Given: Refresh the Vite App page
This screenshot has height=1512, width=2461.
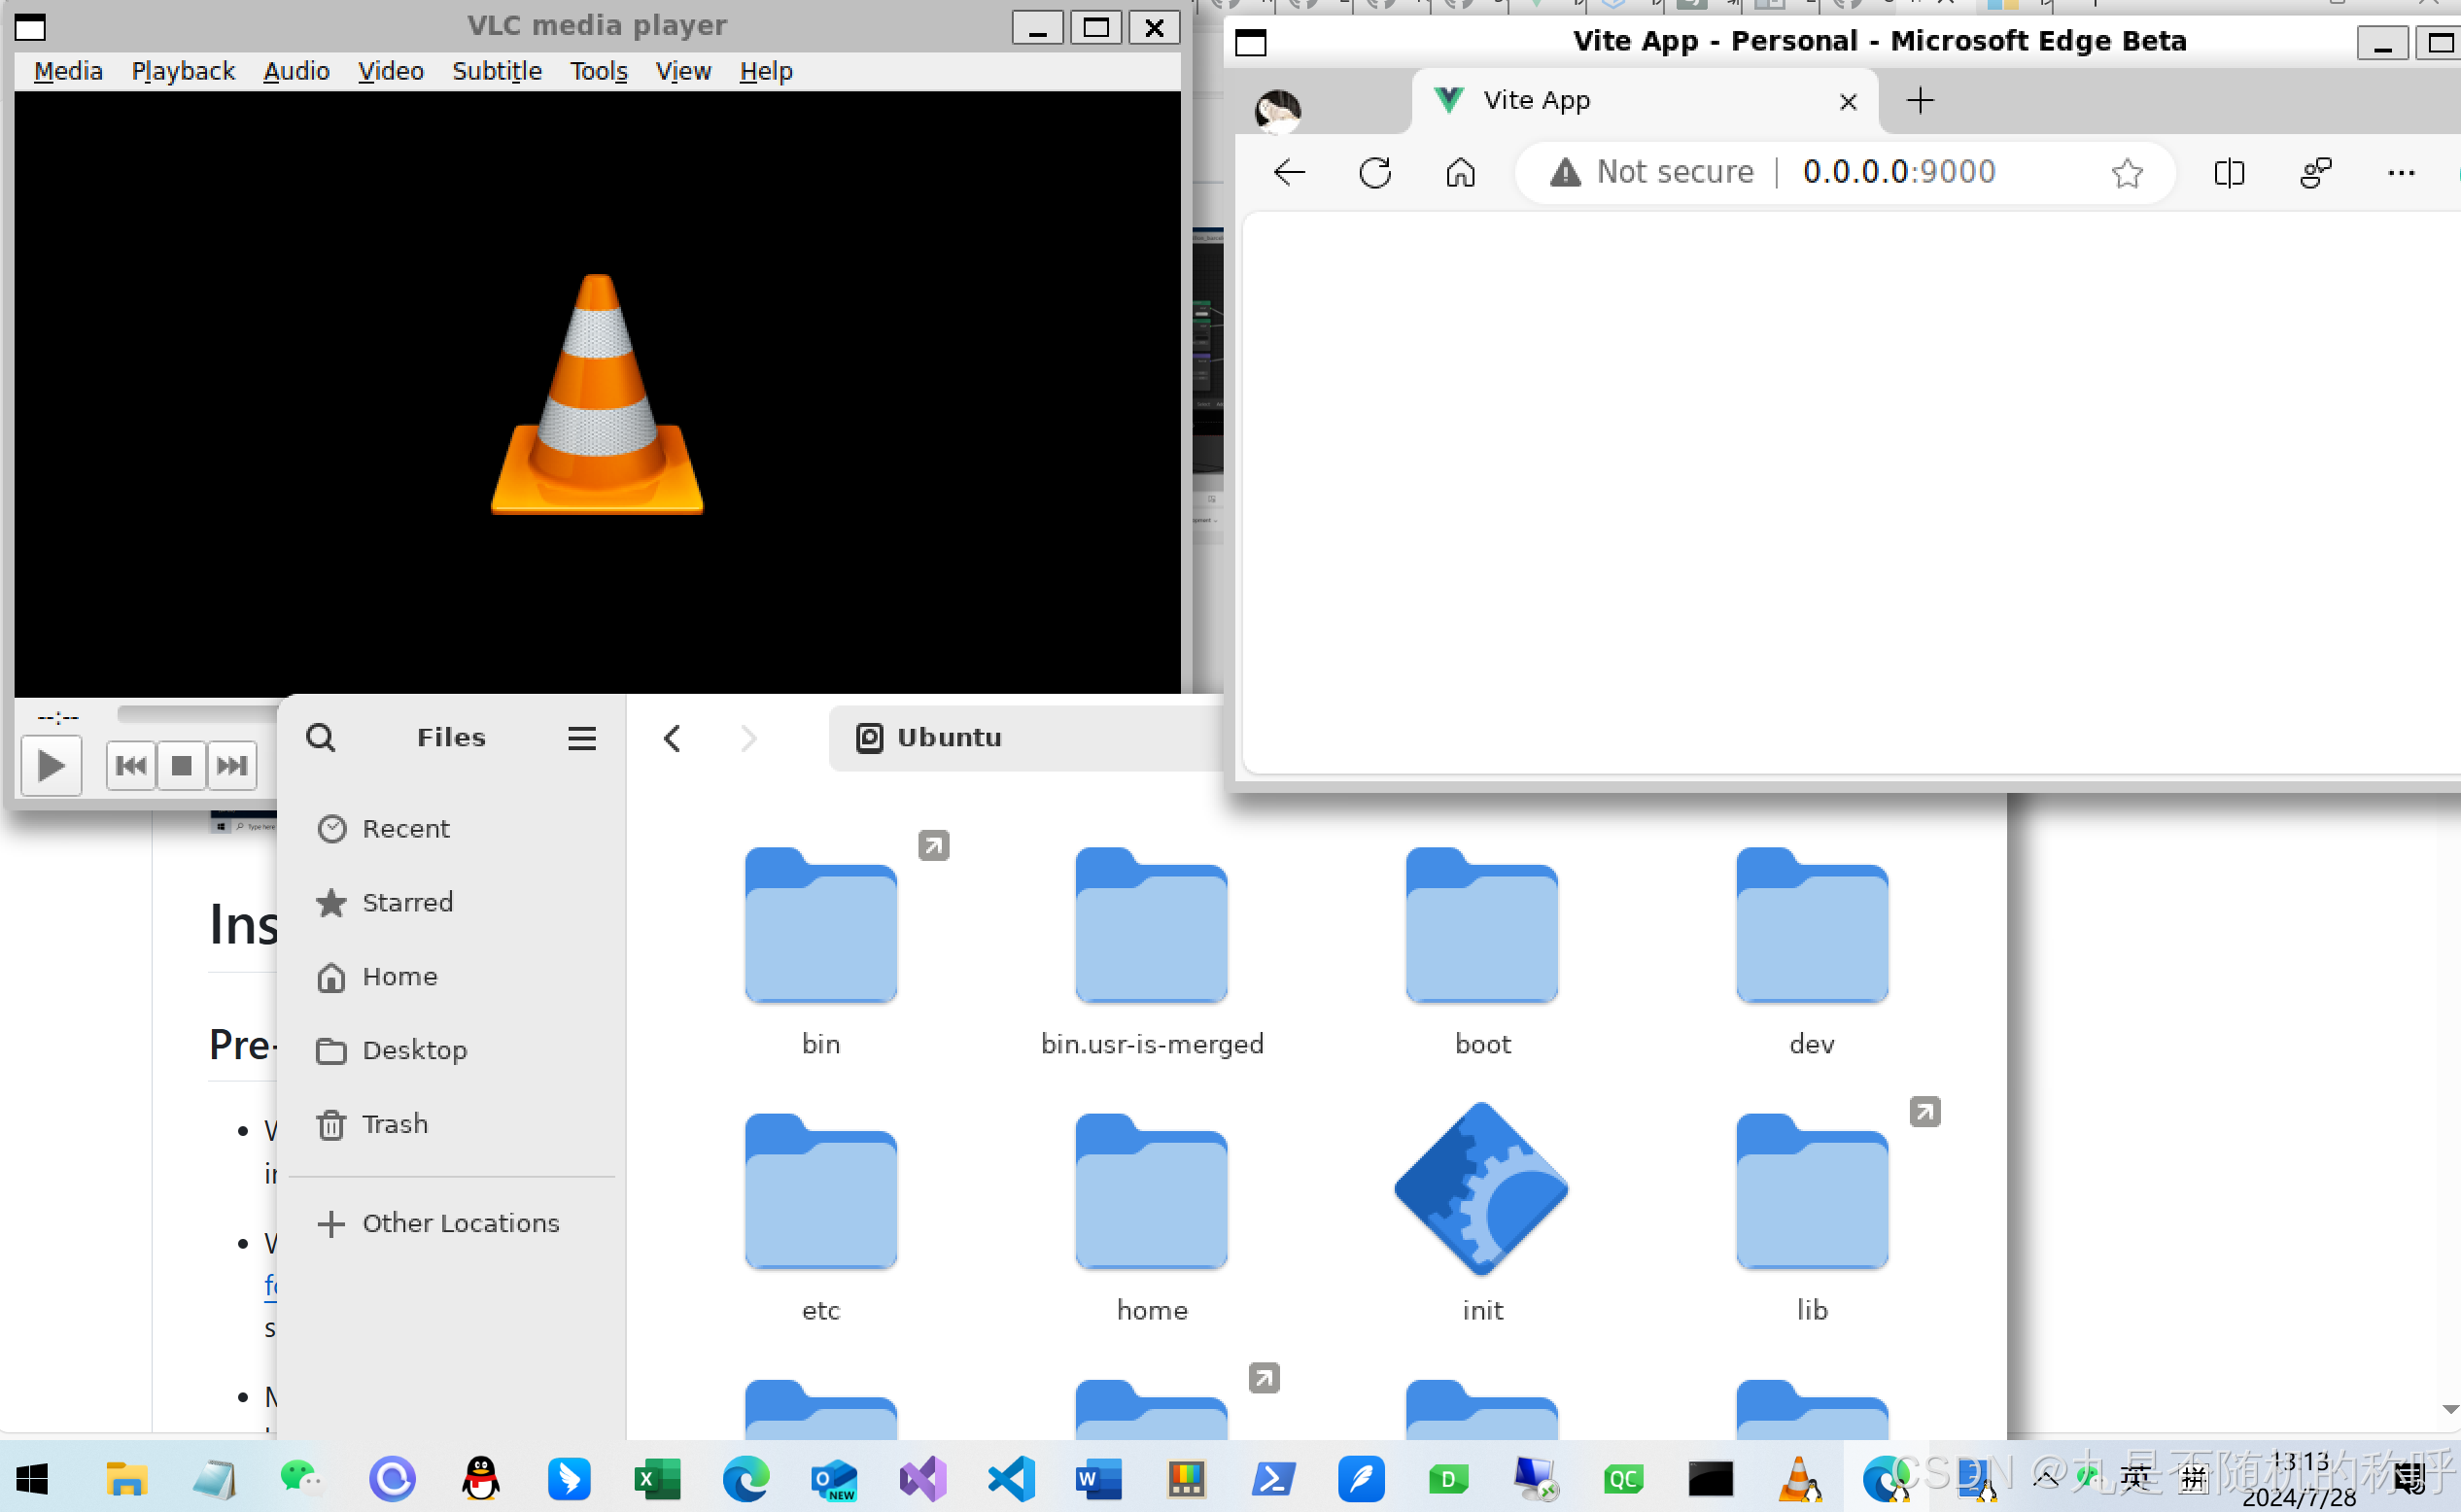Looking at the screenshot, I should [x=1375, y=172].
